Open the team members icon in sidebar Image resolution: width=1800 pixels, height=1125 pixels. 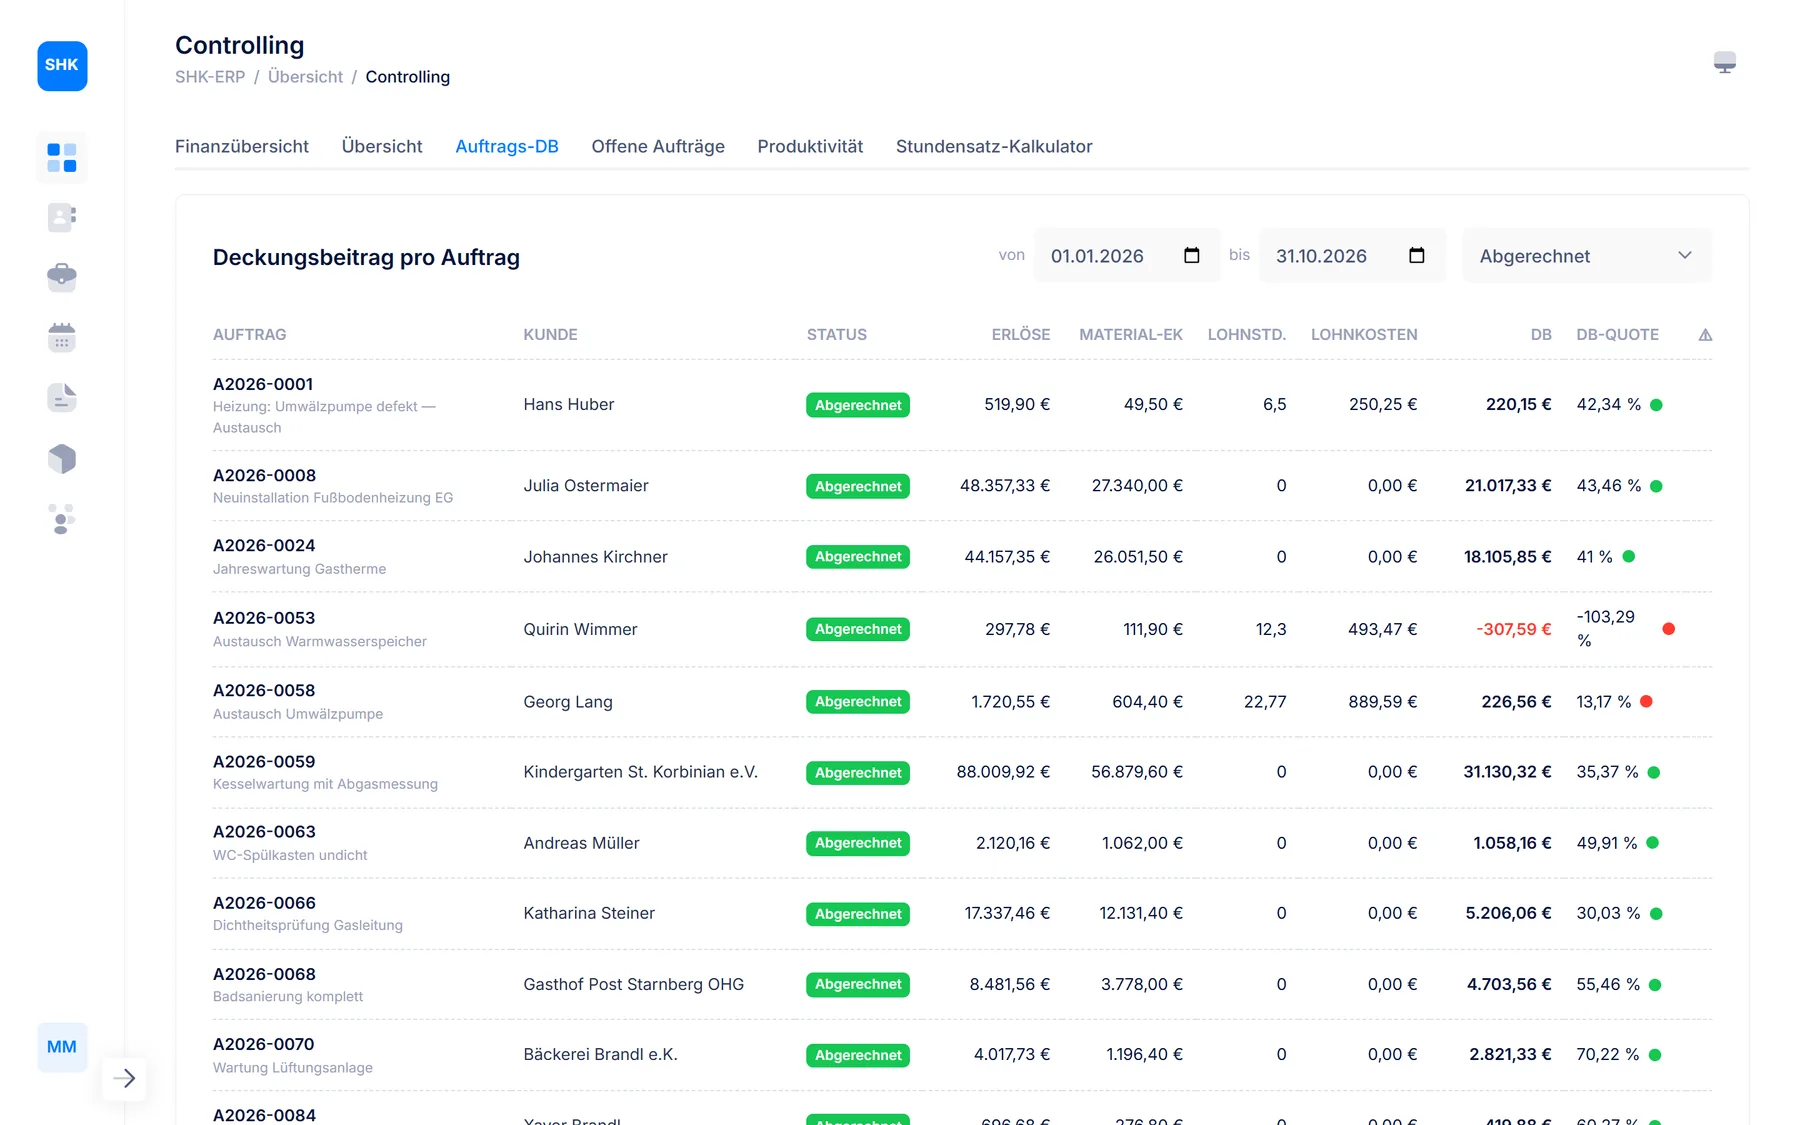(62, 519)
